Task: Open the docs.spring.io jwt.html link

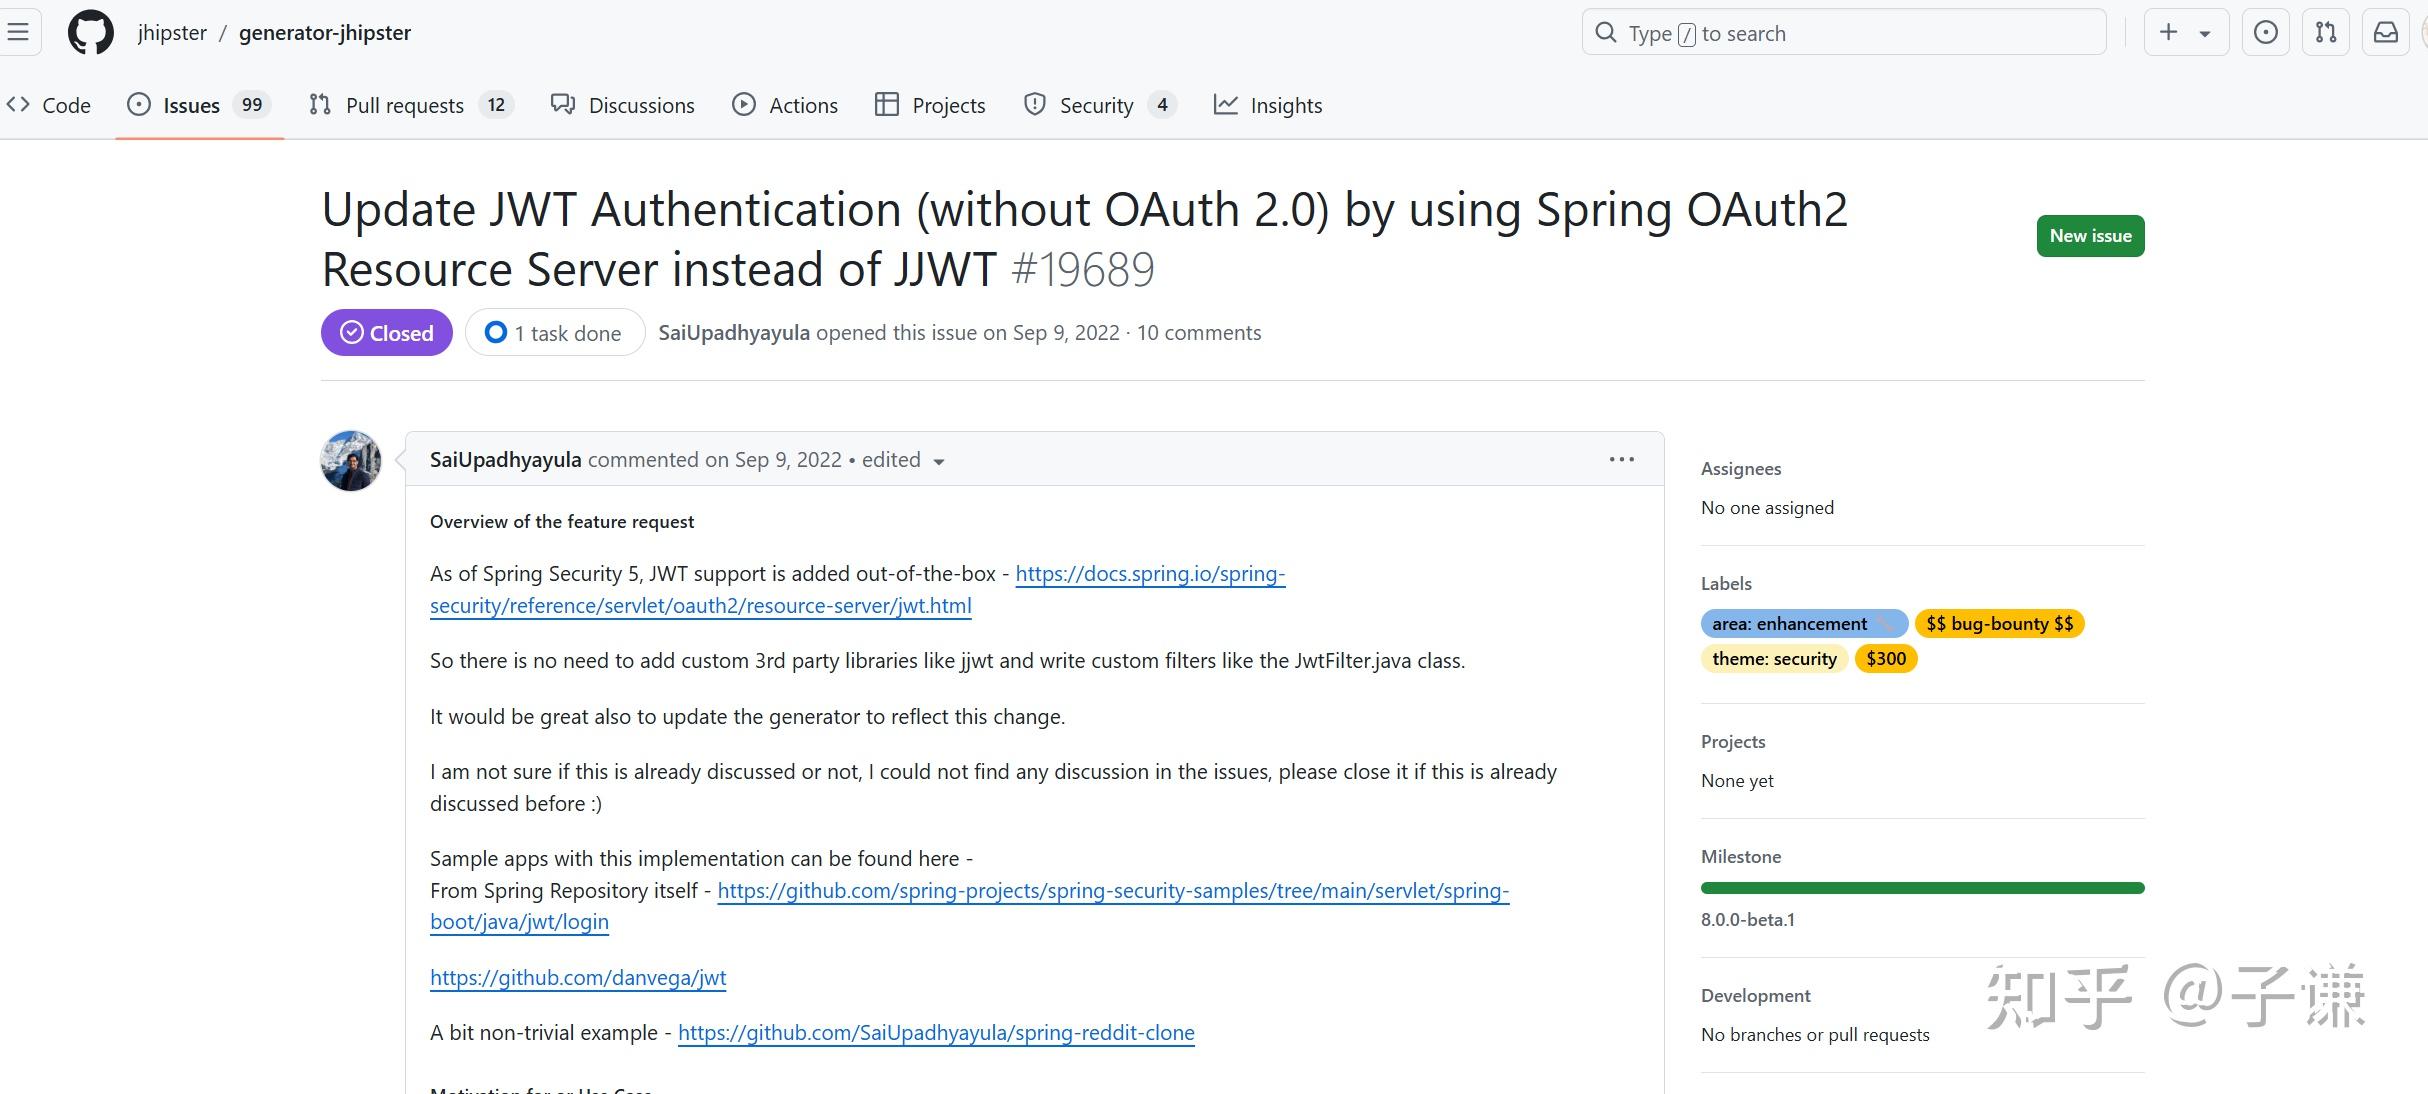Action: tap(857, 590)
